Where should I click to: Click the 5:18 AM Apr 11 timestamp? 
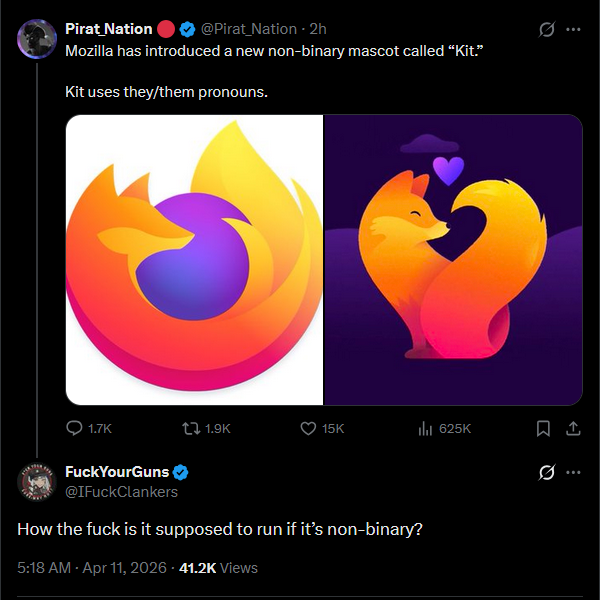(x=90, y=567)
